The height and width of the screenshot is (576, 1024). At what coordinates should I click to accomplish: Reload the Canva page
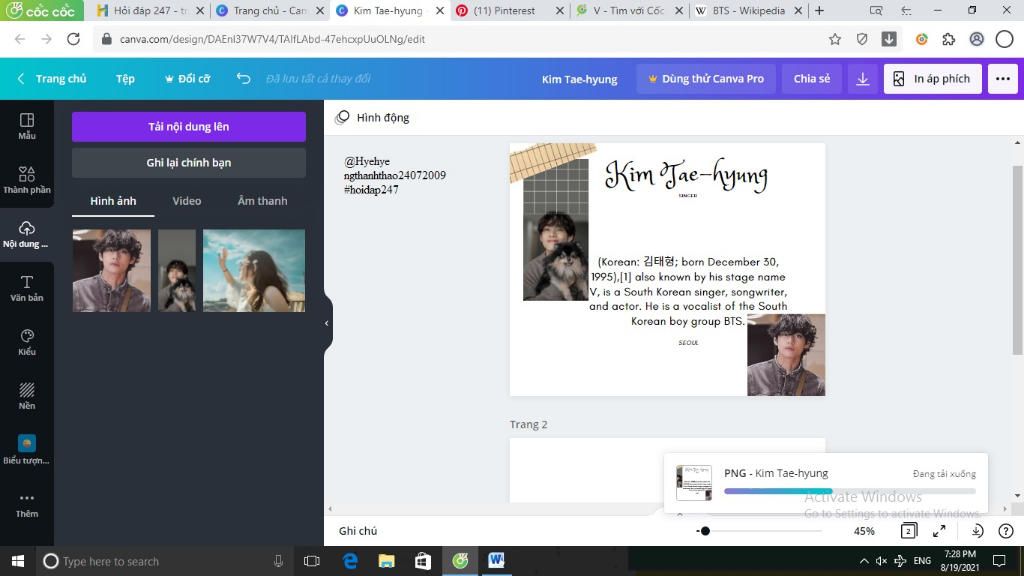[x=74, y=39]
